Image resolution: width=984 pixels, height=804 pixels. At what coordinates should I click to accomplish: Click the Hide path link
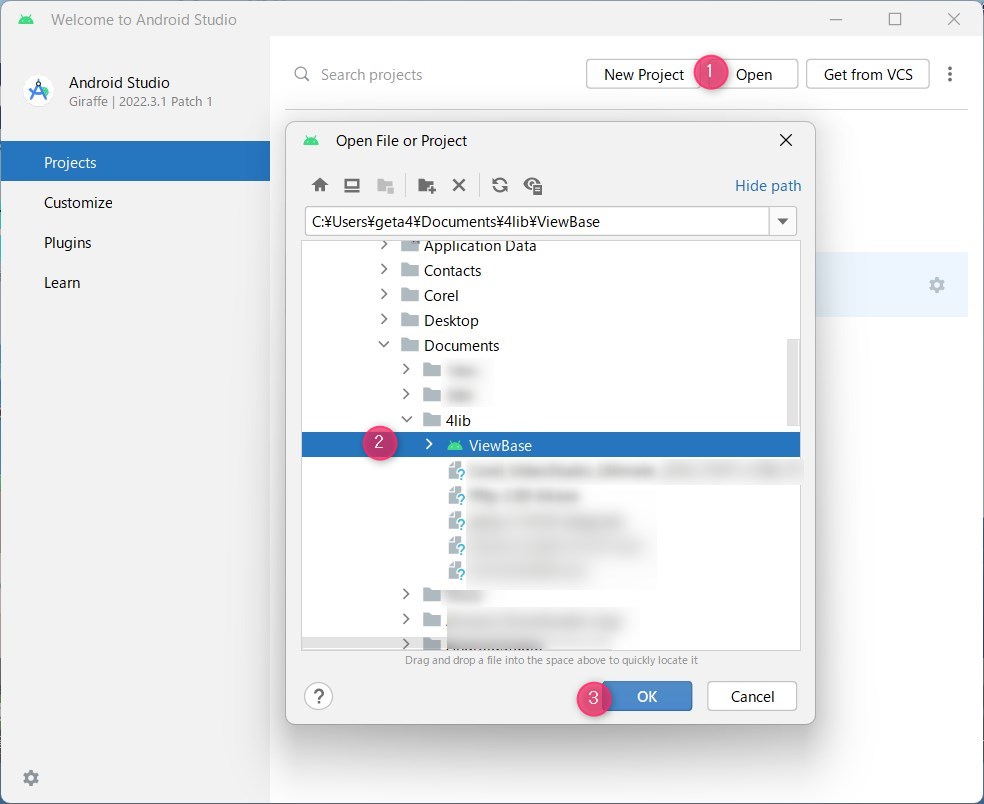click(767, 186)
